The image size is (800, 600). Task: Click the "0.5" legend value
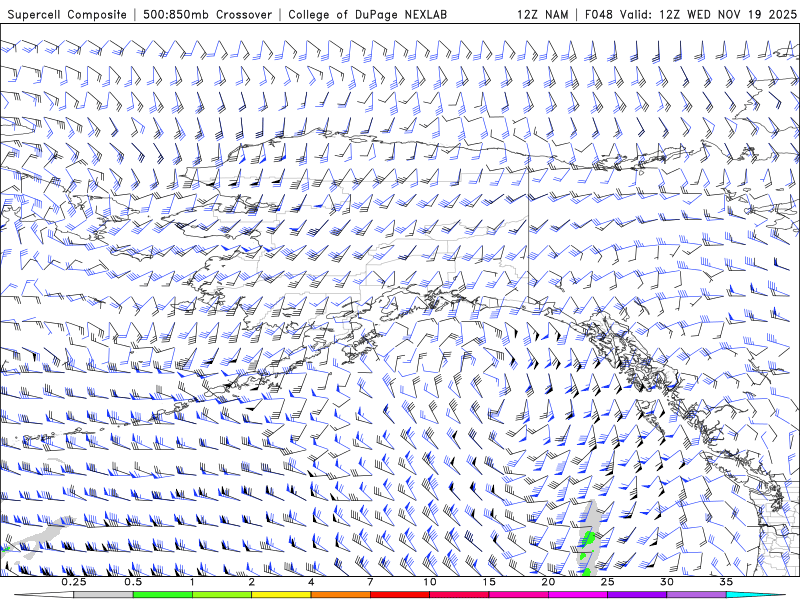click(x=133, y=582)
